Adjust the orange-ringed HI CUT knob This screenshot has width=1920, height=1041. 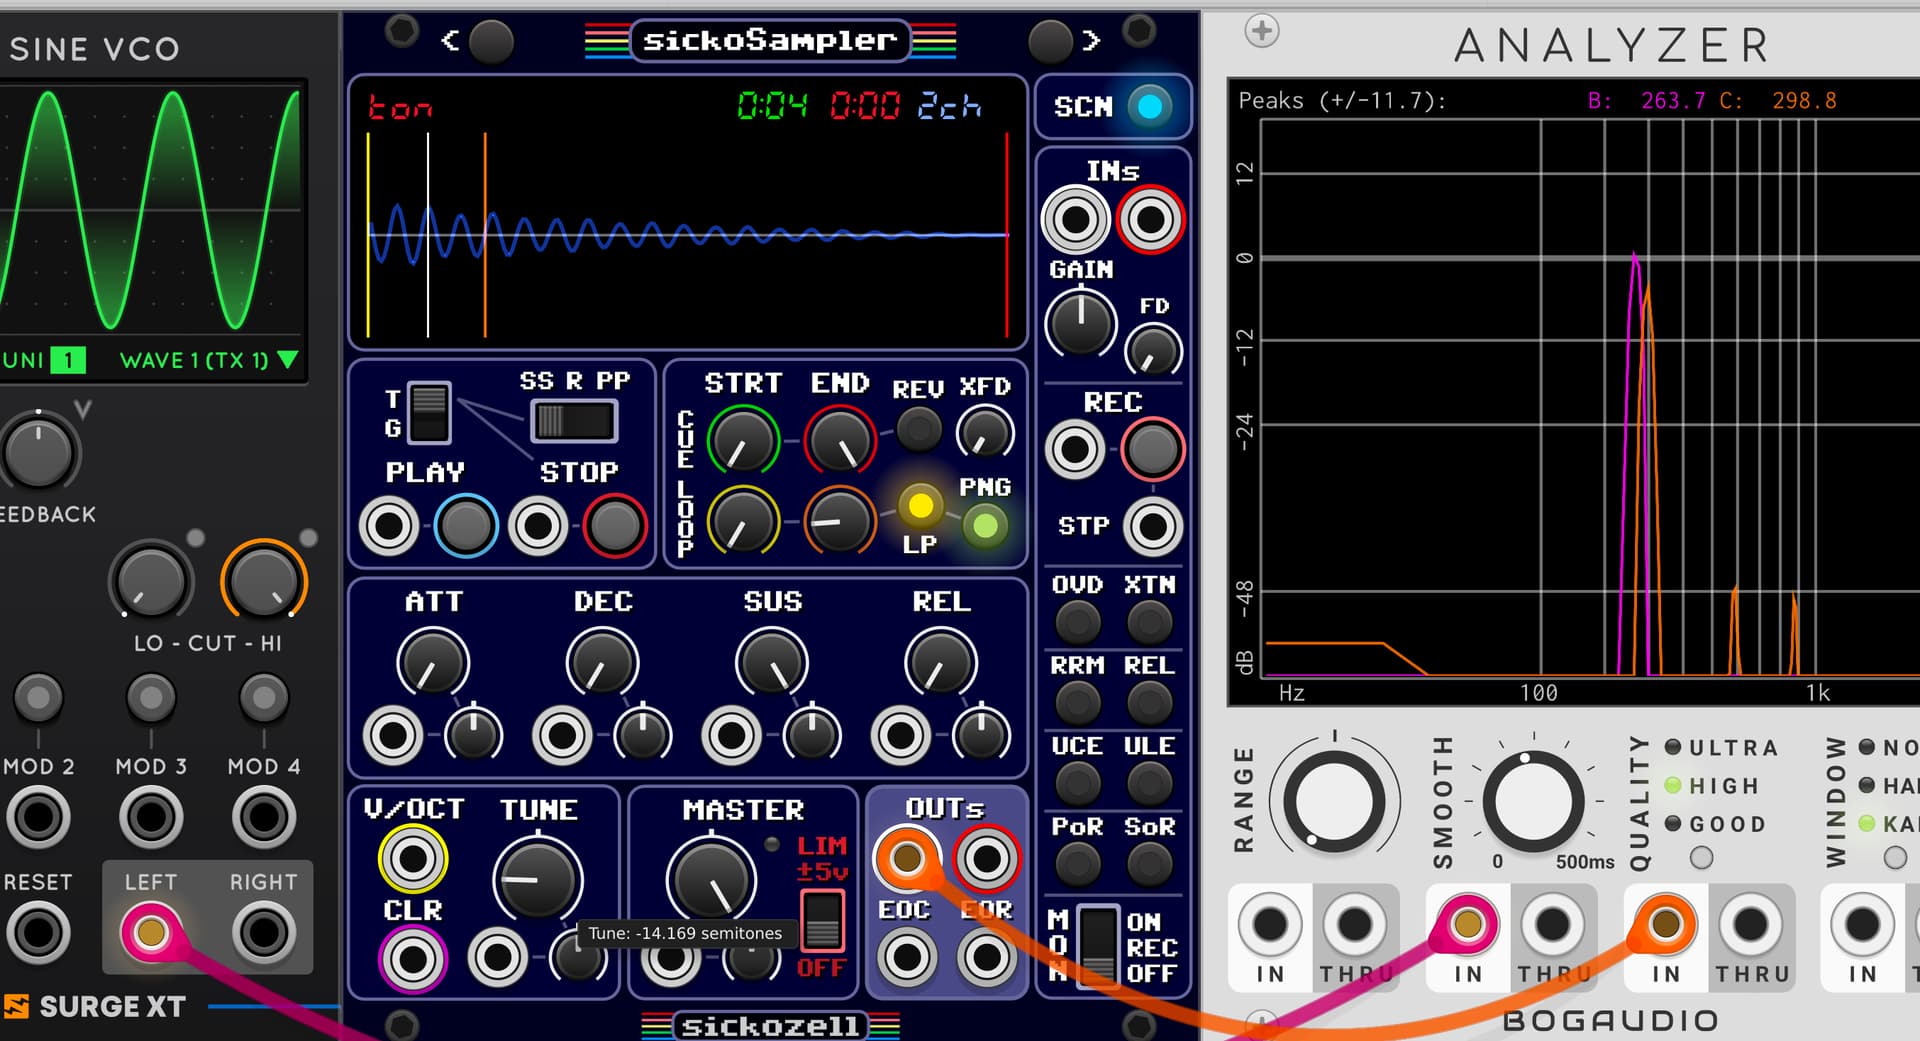[263, 582]
